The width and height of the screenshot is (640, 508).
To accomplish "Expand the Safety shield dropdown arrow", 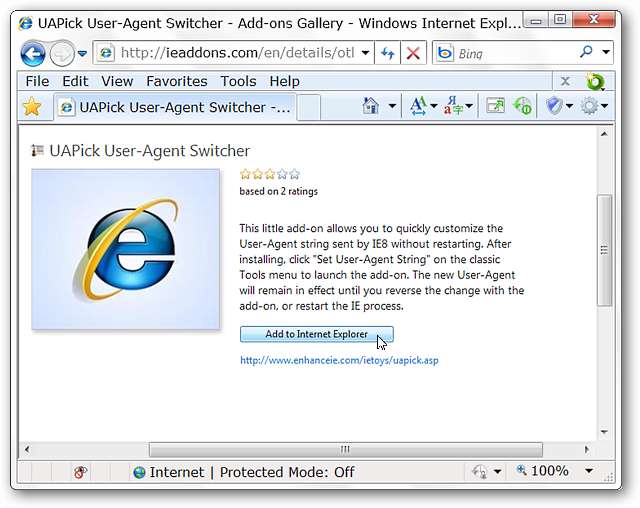I will pos(569,106).
